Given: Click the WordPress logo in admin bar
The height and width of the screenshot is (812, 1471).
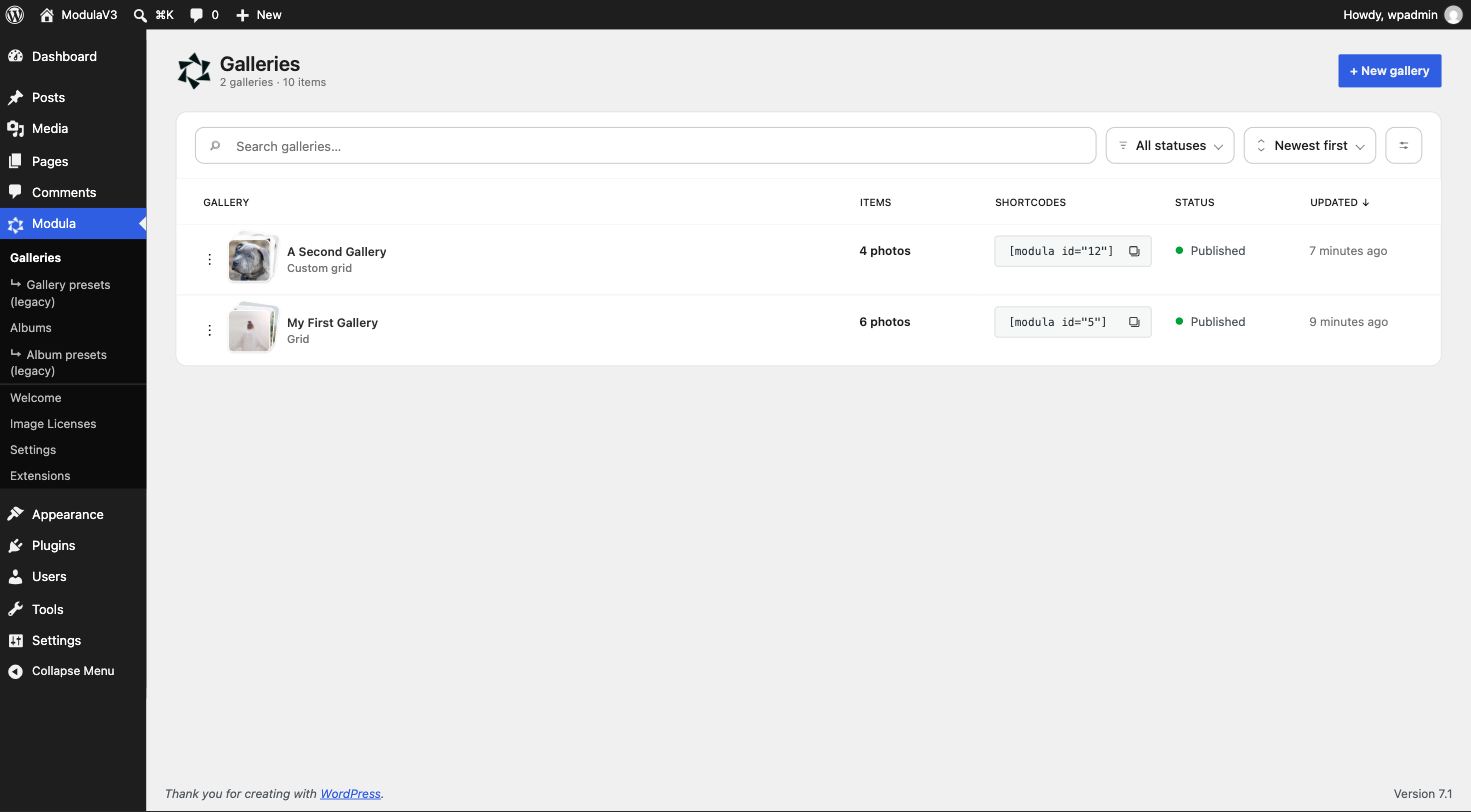Looking at the screenshot, I should pos(15,15).
